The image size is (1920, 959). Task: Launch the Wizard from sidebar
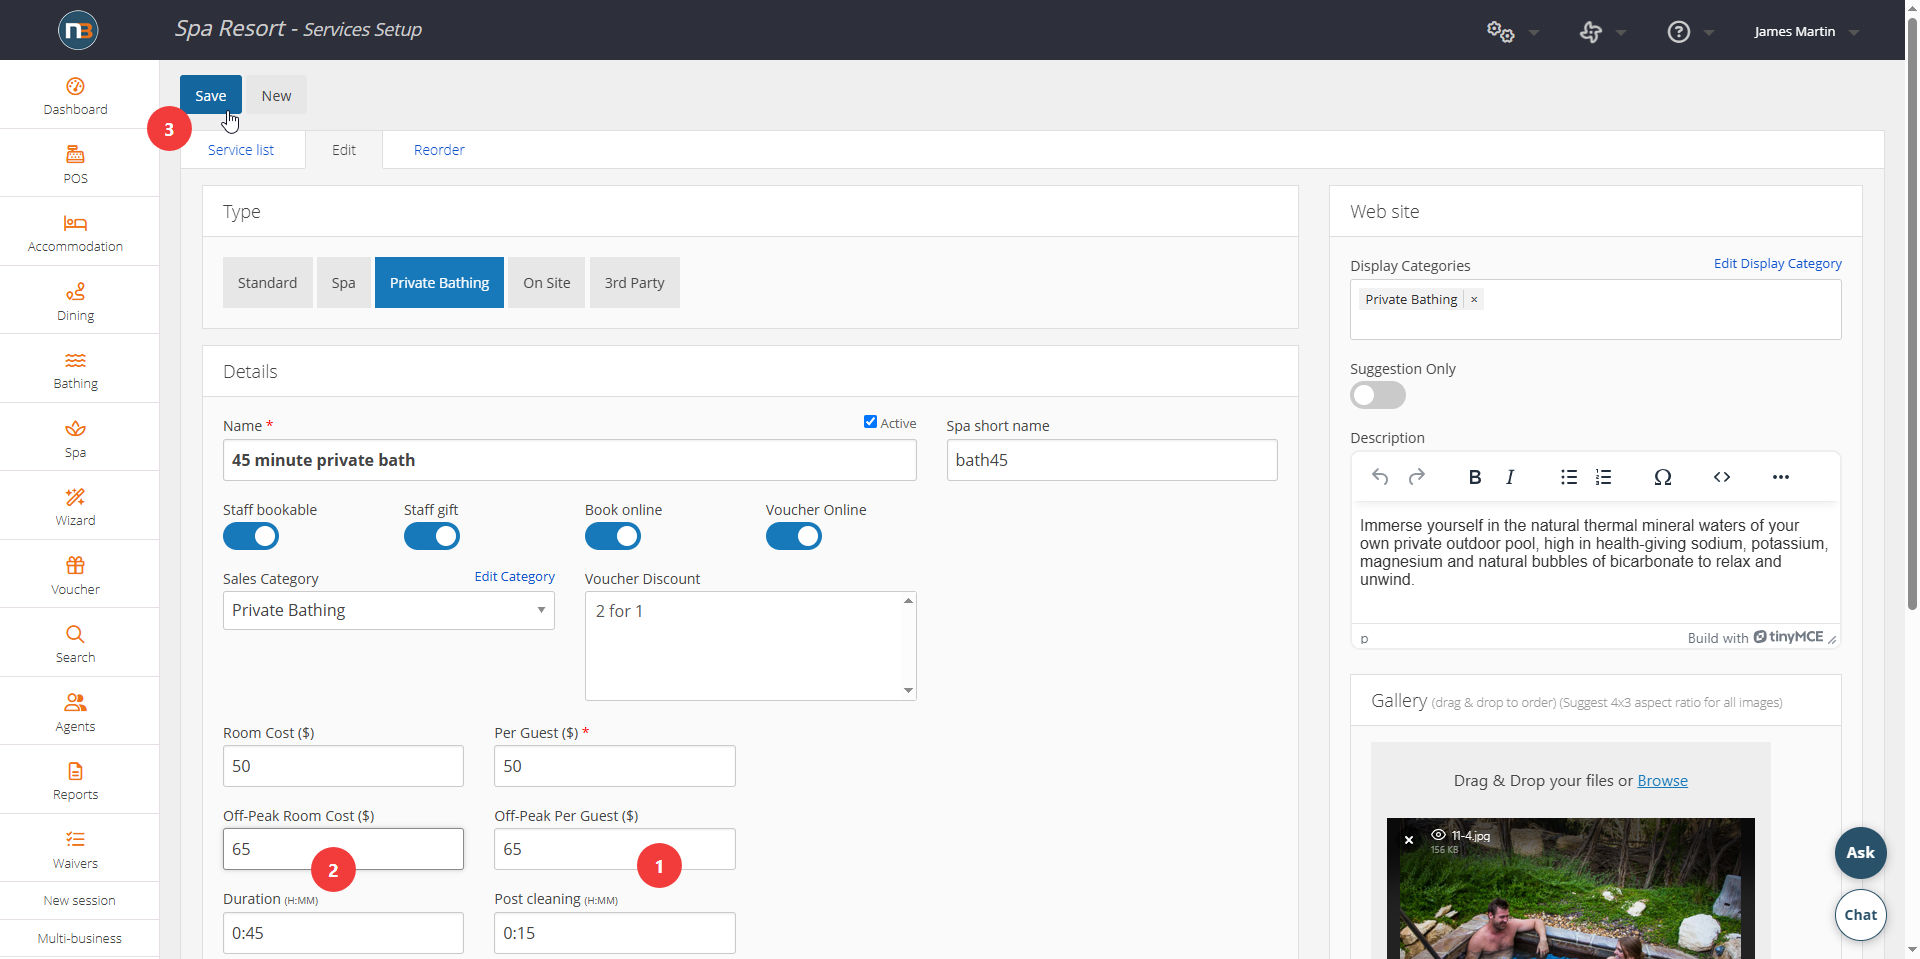click(76, 507)
